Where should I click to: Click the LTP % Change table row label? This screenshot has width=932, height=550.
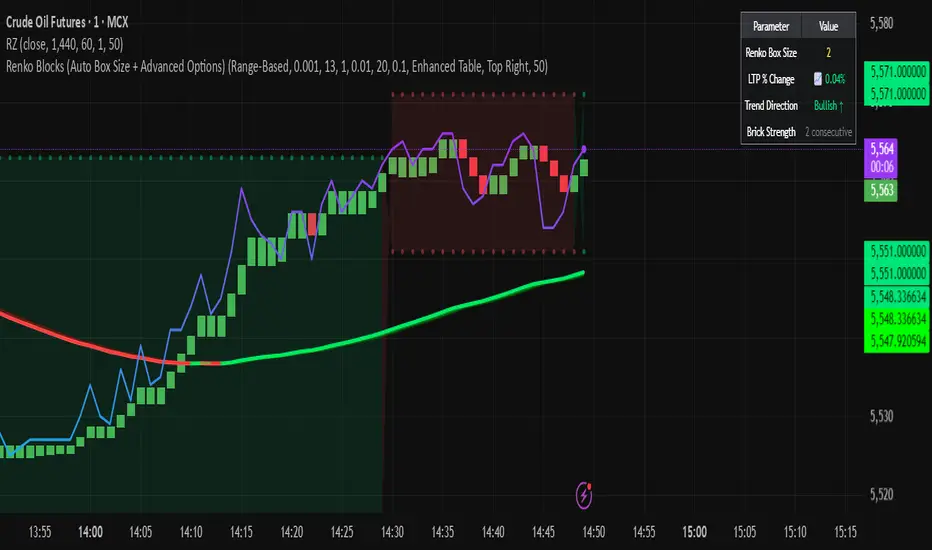pos(771,79)
